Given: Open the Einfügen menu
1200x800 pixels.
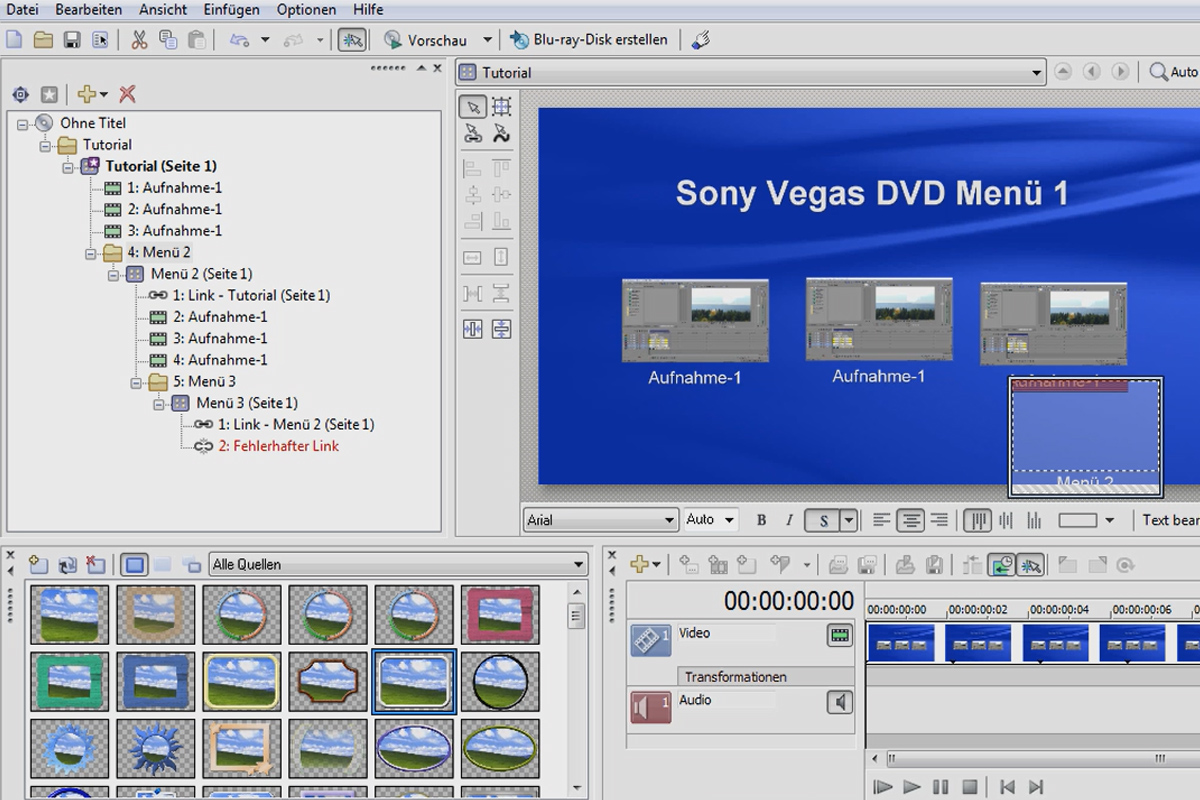Looking at the screenshot, I should 231,9.
